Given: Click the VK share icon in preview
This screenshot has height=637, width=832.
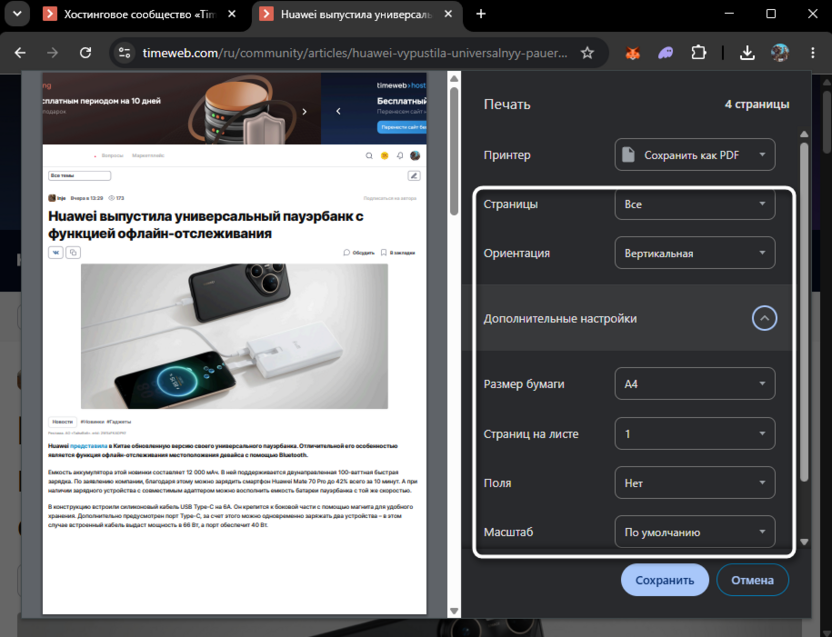Looking at the screenshot, I should [x=56, y=252].
